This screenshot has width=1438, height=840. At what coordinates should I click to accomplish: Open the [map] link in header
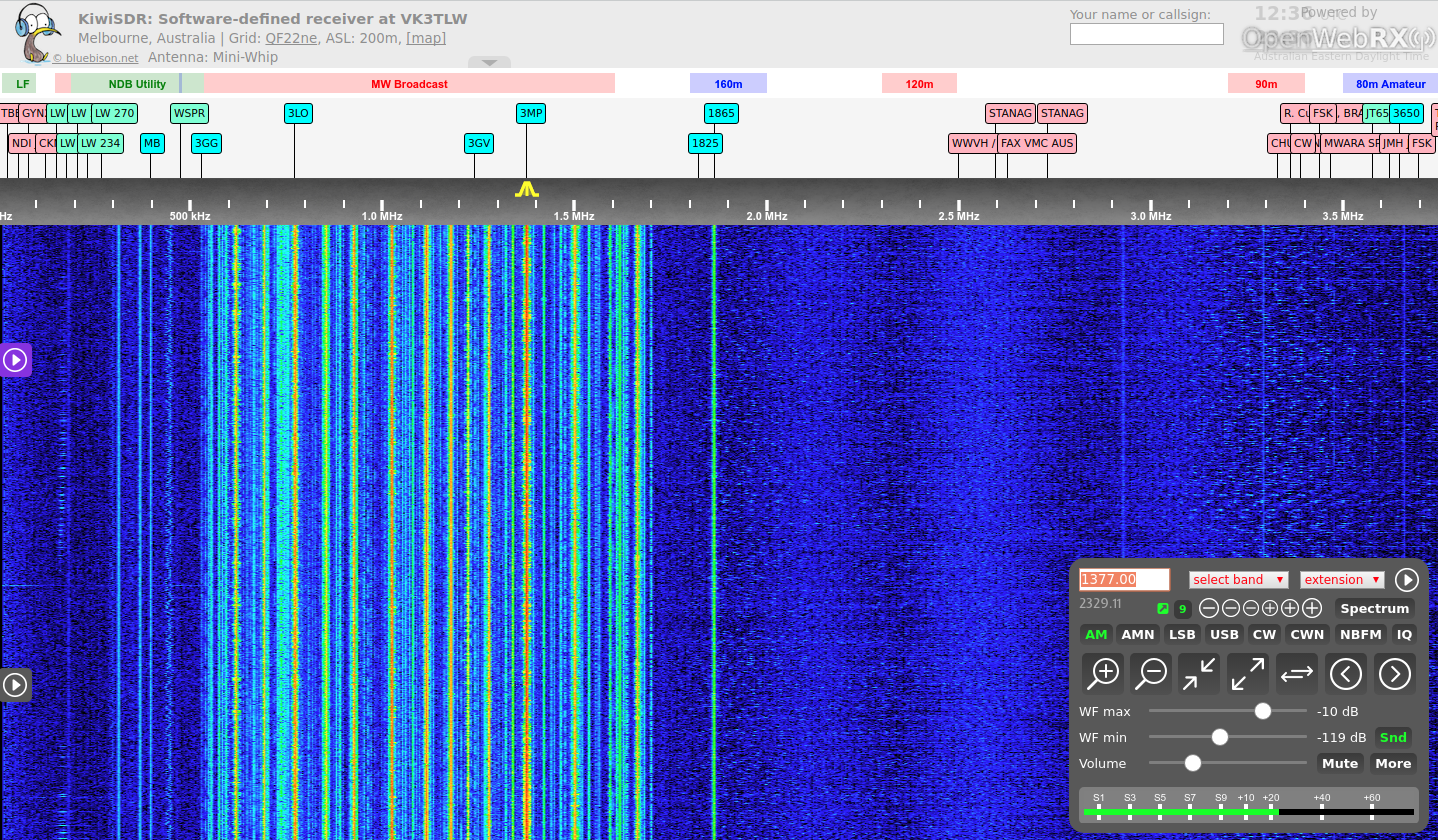(426, 38)
